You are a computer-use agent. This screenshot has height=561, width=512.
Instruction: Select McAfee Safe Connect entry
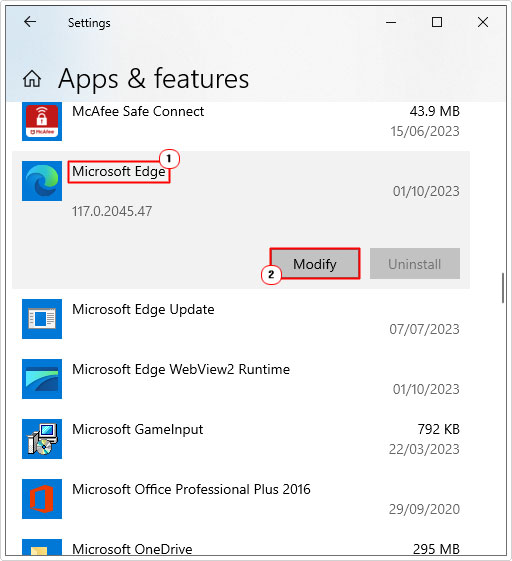point(138,111)
